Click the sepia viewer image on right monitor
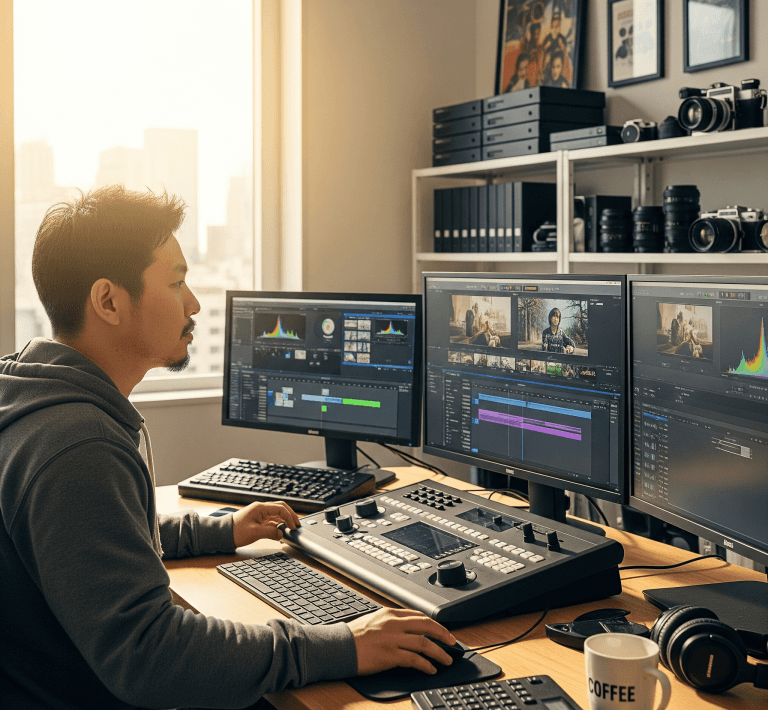The height and width of the screenshot is (710, 768). [x=685, y=331]
